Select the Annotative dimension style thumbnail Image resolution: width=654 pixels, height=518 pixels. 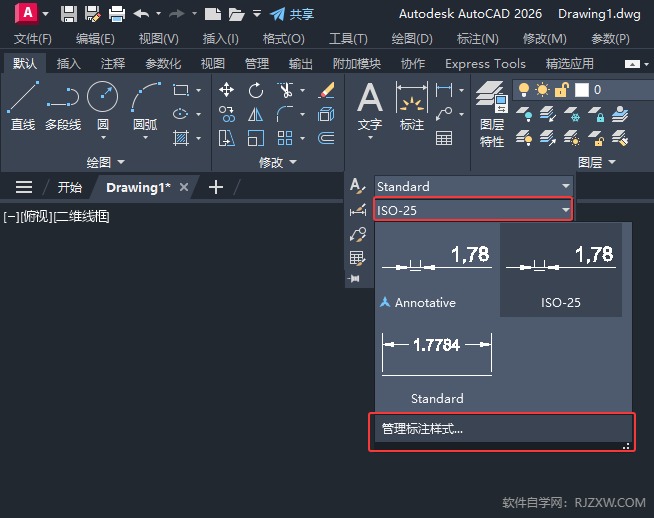pyautogui.click(x=437, y=270)
